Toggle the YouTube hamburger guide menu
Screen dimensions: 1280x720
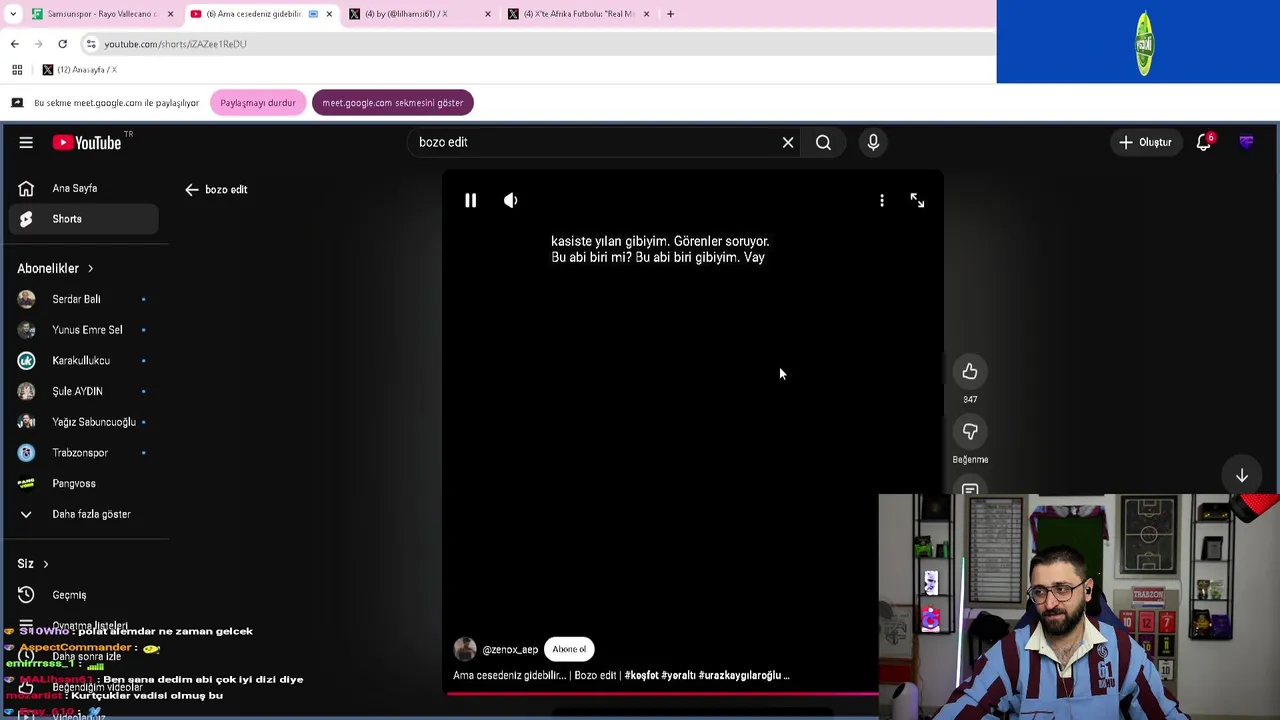tap(26, 142)
